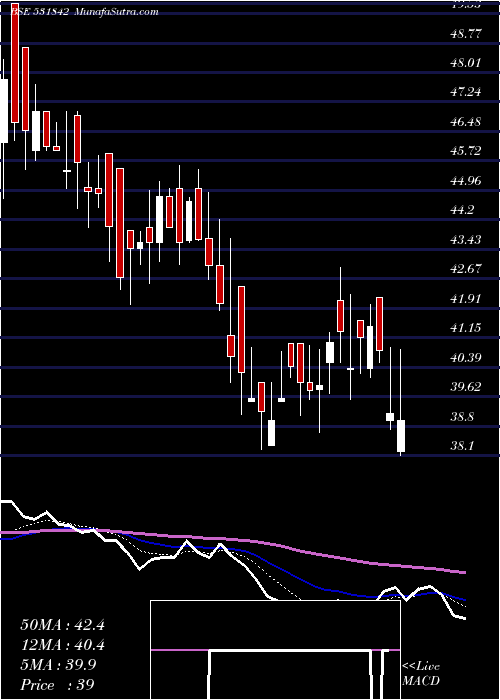
Task: Click the 12MA : 40.4 value
Action: pos(62,646)
